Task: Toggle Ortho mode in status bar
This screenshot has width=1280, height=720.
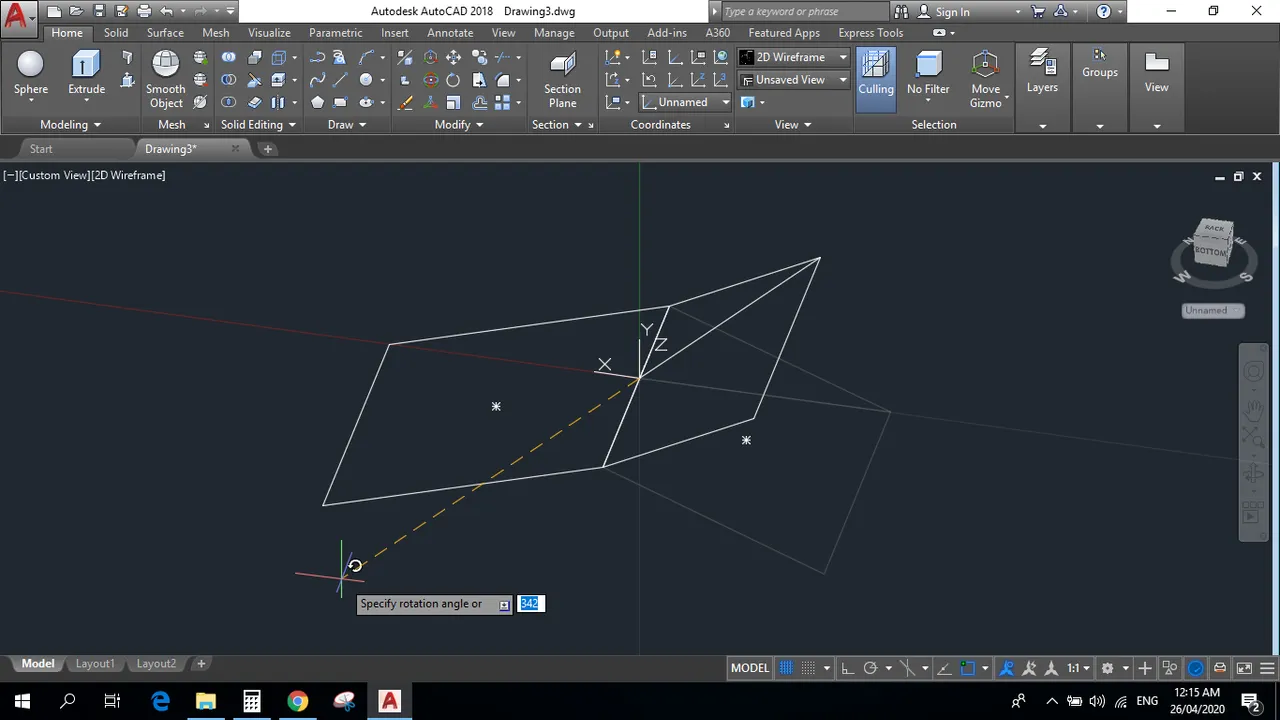Action: click(x=847, y=668)
